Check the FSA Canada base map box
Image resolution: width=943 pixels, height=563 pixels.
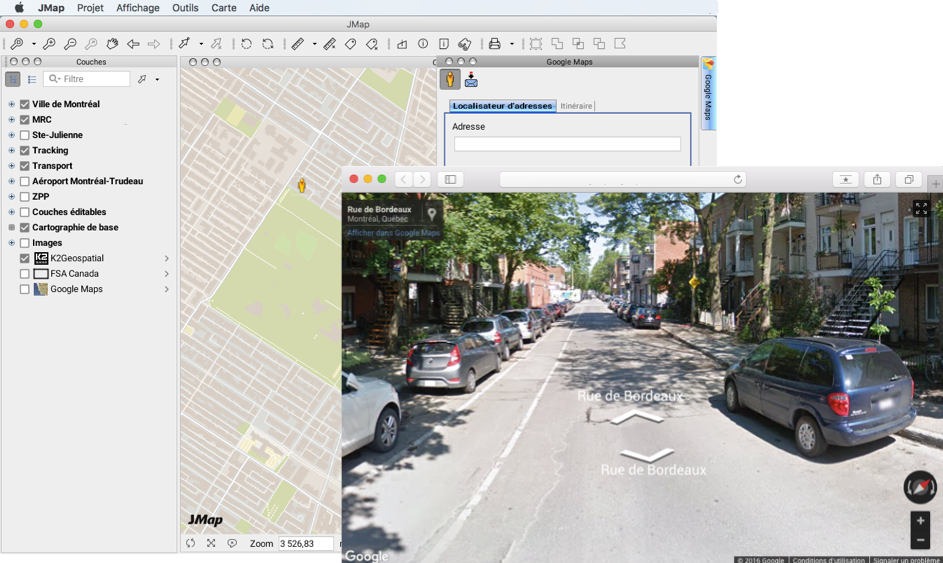pyautogui.click(x=25, y=274)
